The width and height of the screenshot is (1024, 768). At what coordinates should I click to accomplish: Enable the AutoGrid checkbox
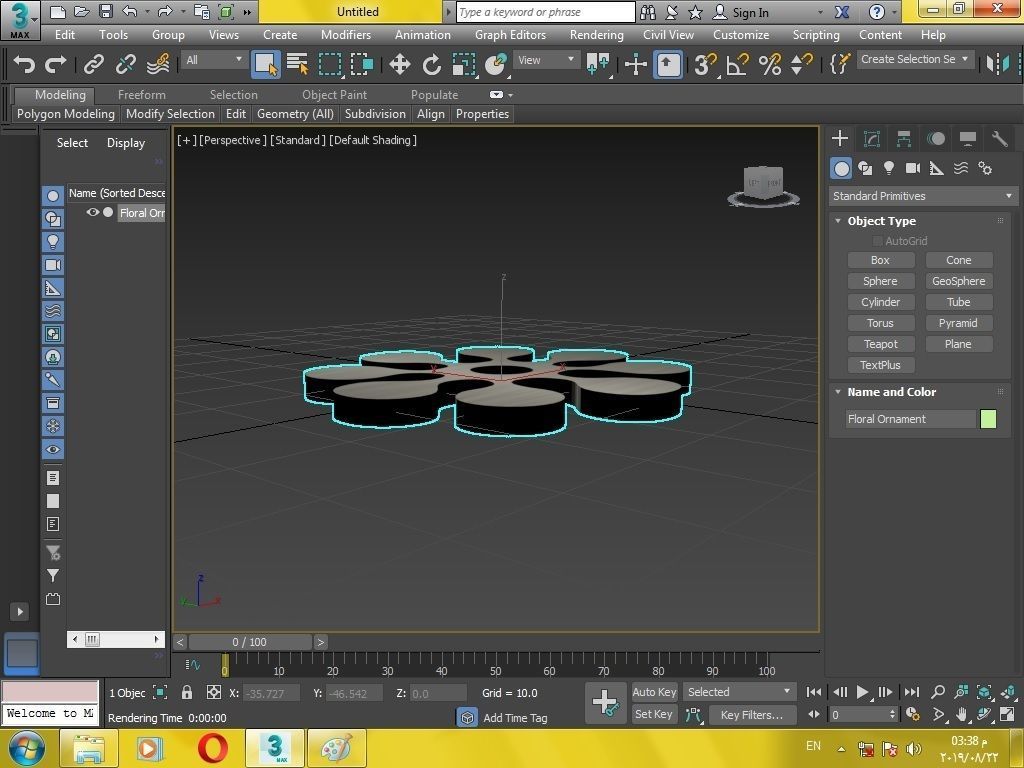click(878, 241)
